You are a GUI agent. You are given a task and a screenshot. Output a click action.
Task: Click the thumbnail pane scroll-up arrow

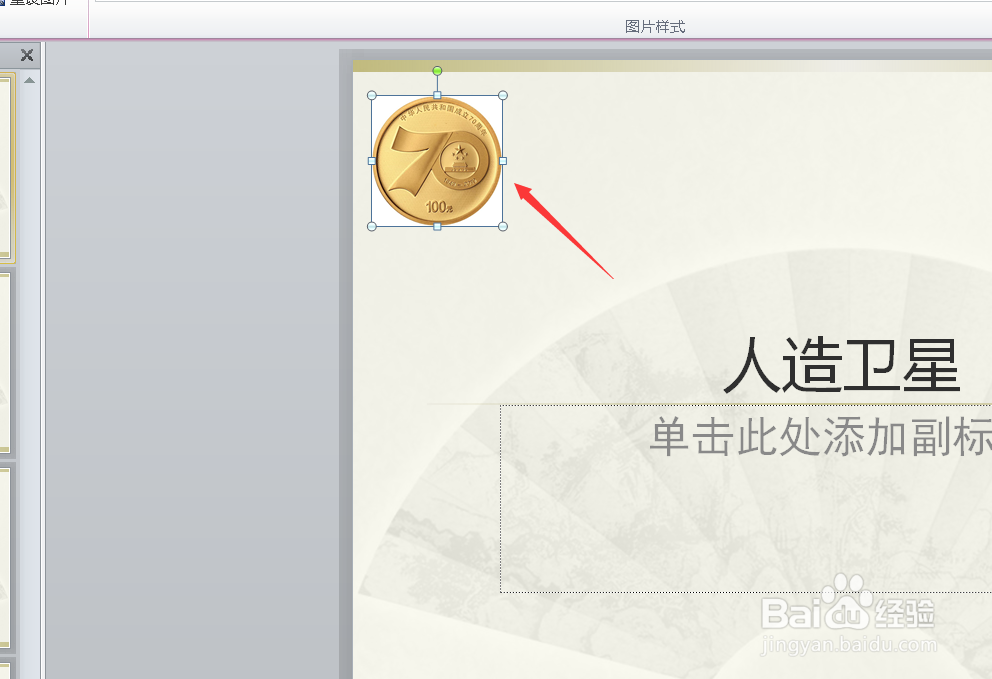tap(29, 80)
